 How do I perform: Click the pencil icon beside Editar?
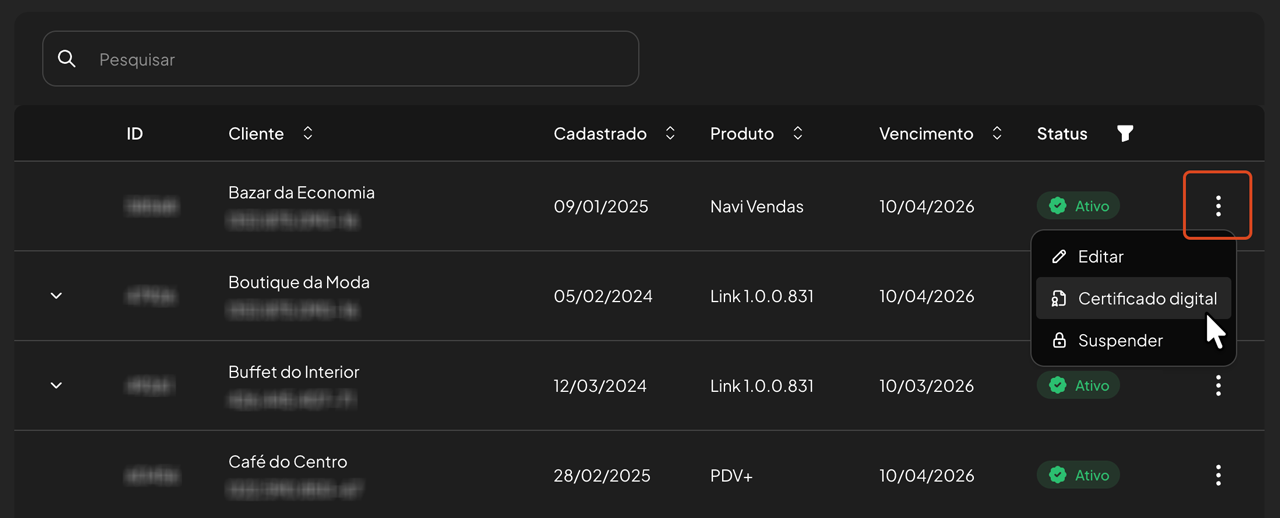1059,257
